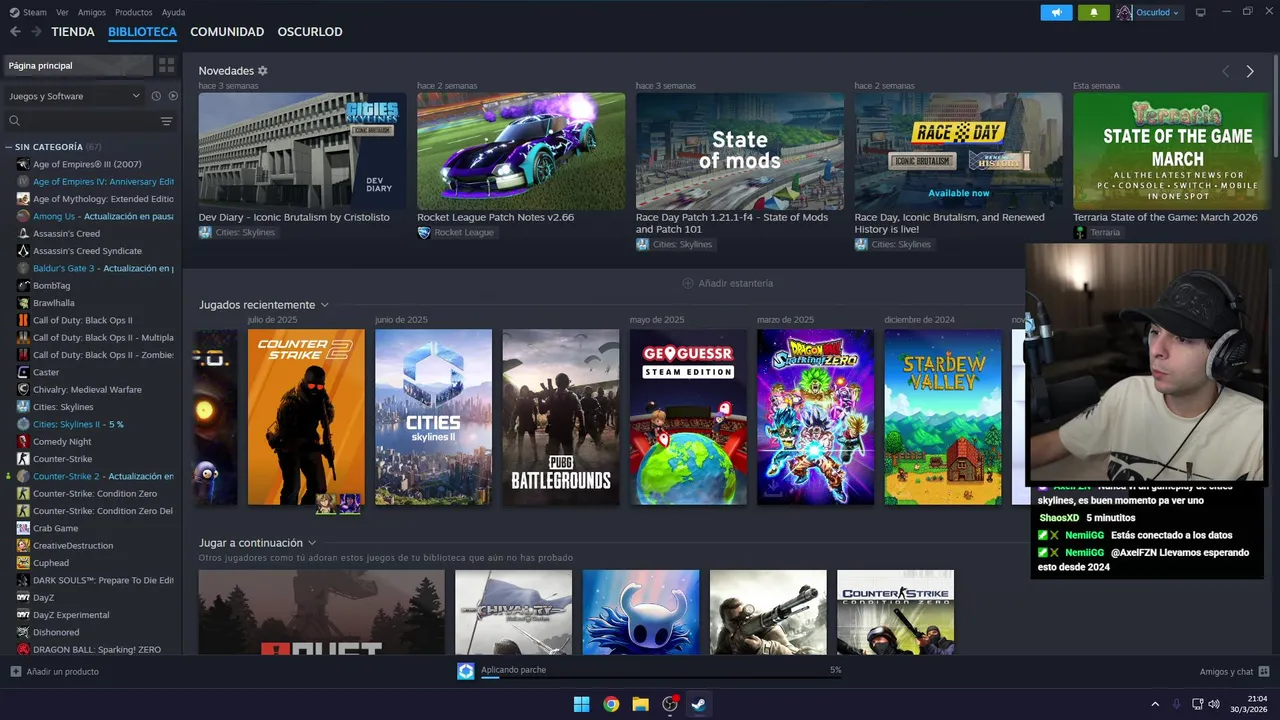This screenshot has height=720, width=1280.
Task: Open the Stardew Valley cover
Action: pyautogui.click(x=943, y=417)
